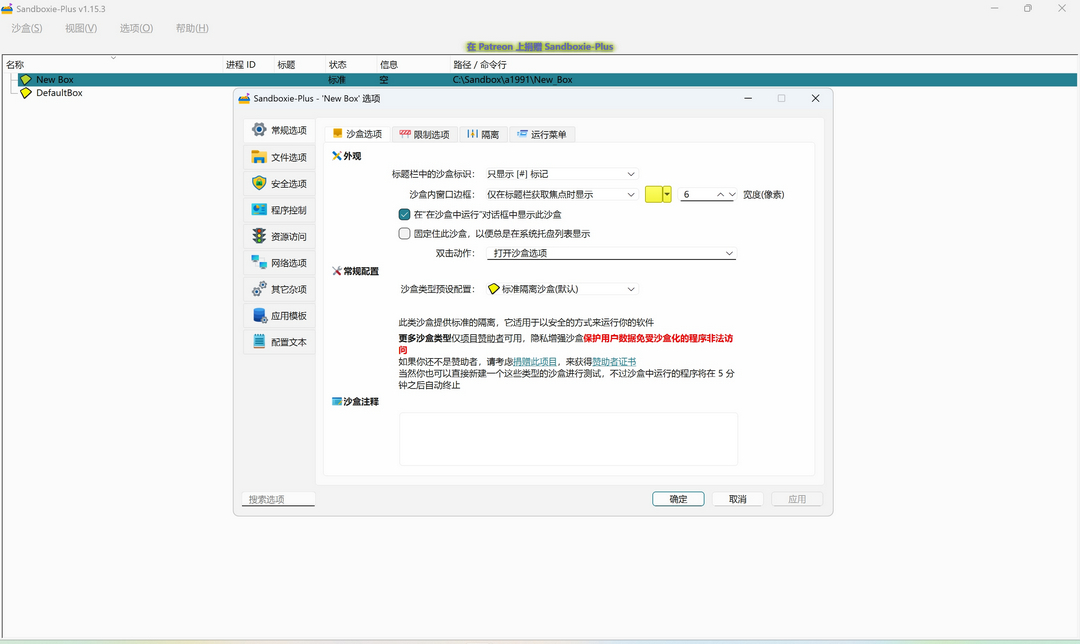Select the 安全选项 shield icon

point(259,183)
